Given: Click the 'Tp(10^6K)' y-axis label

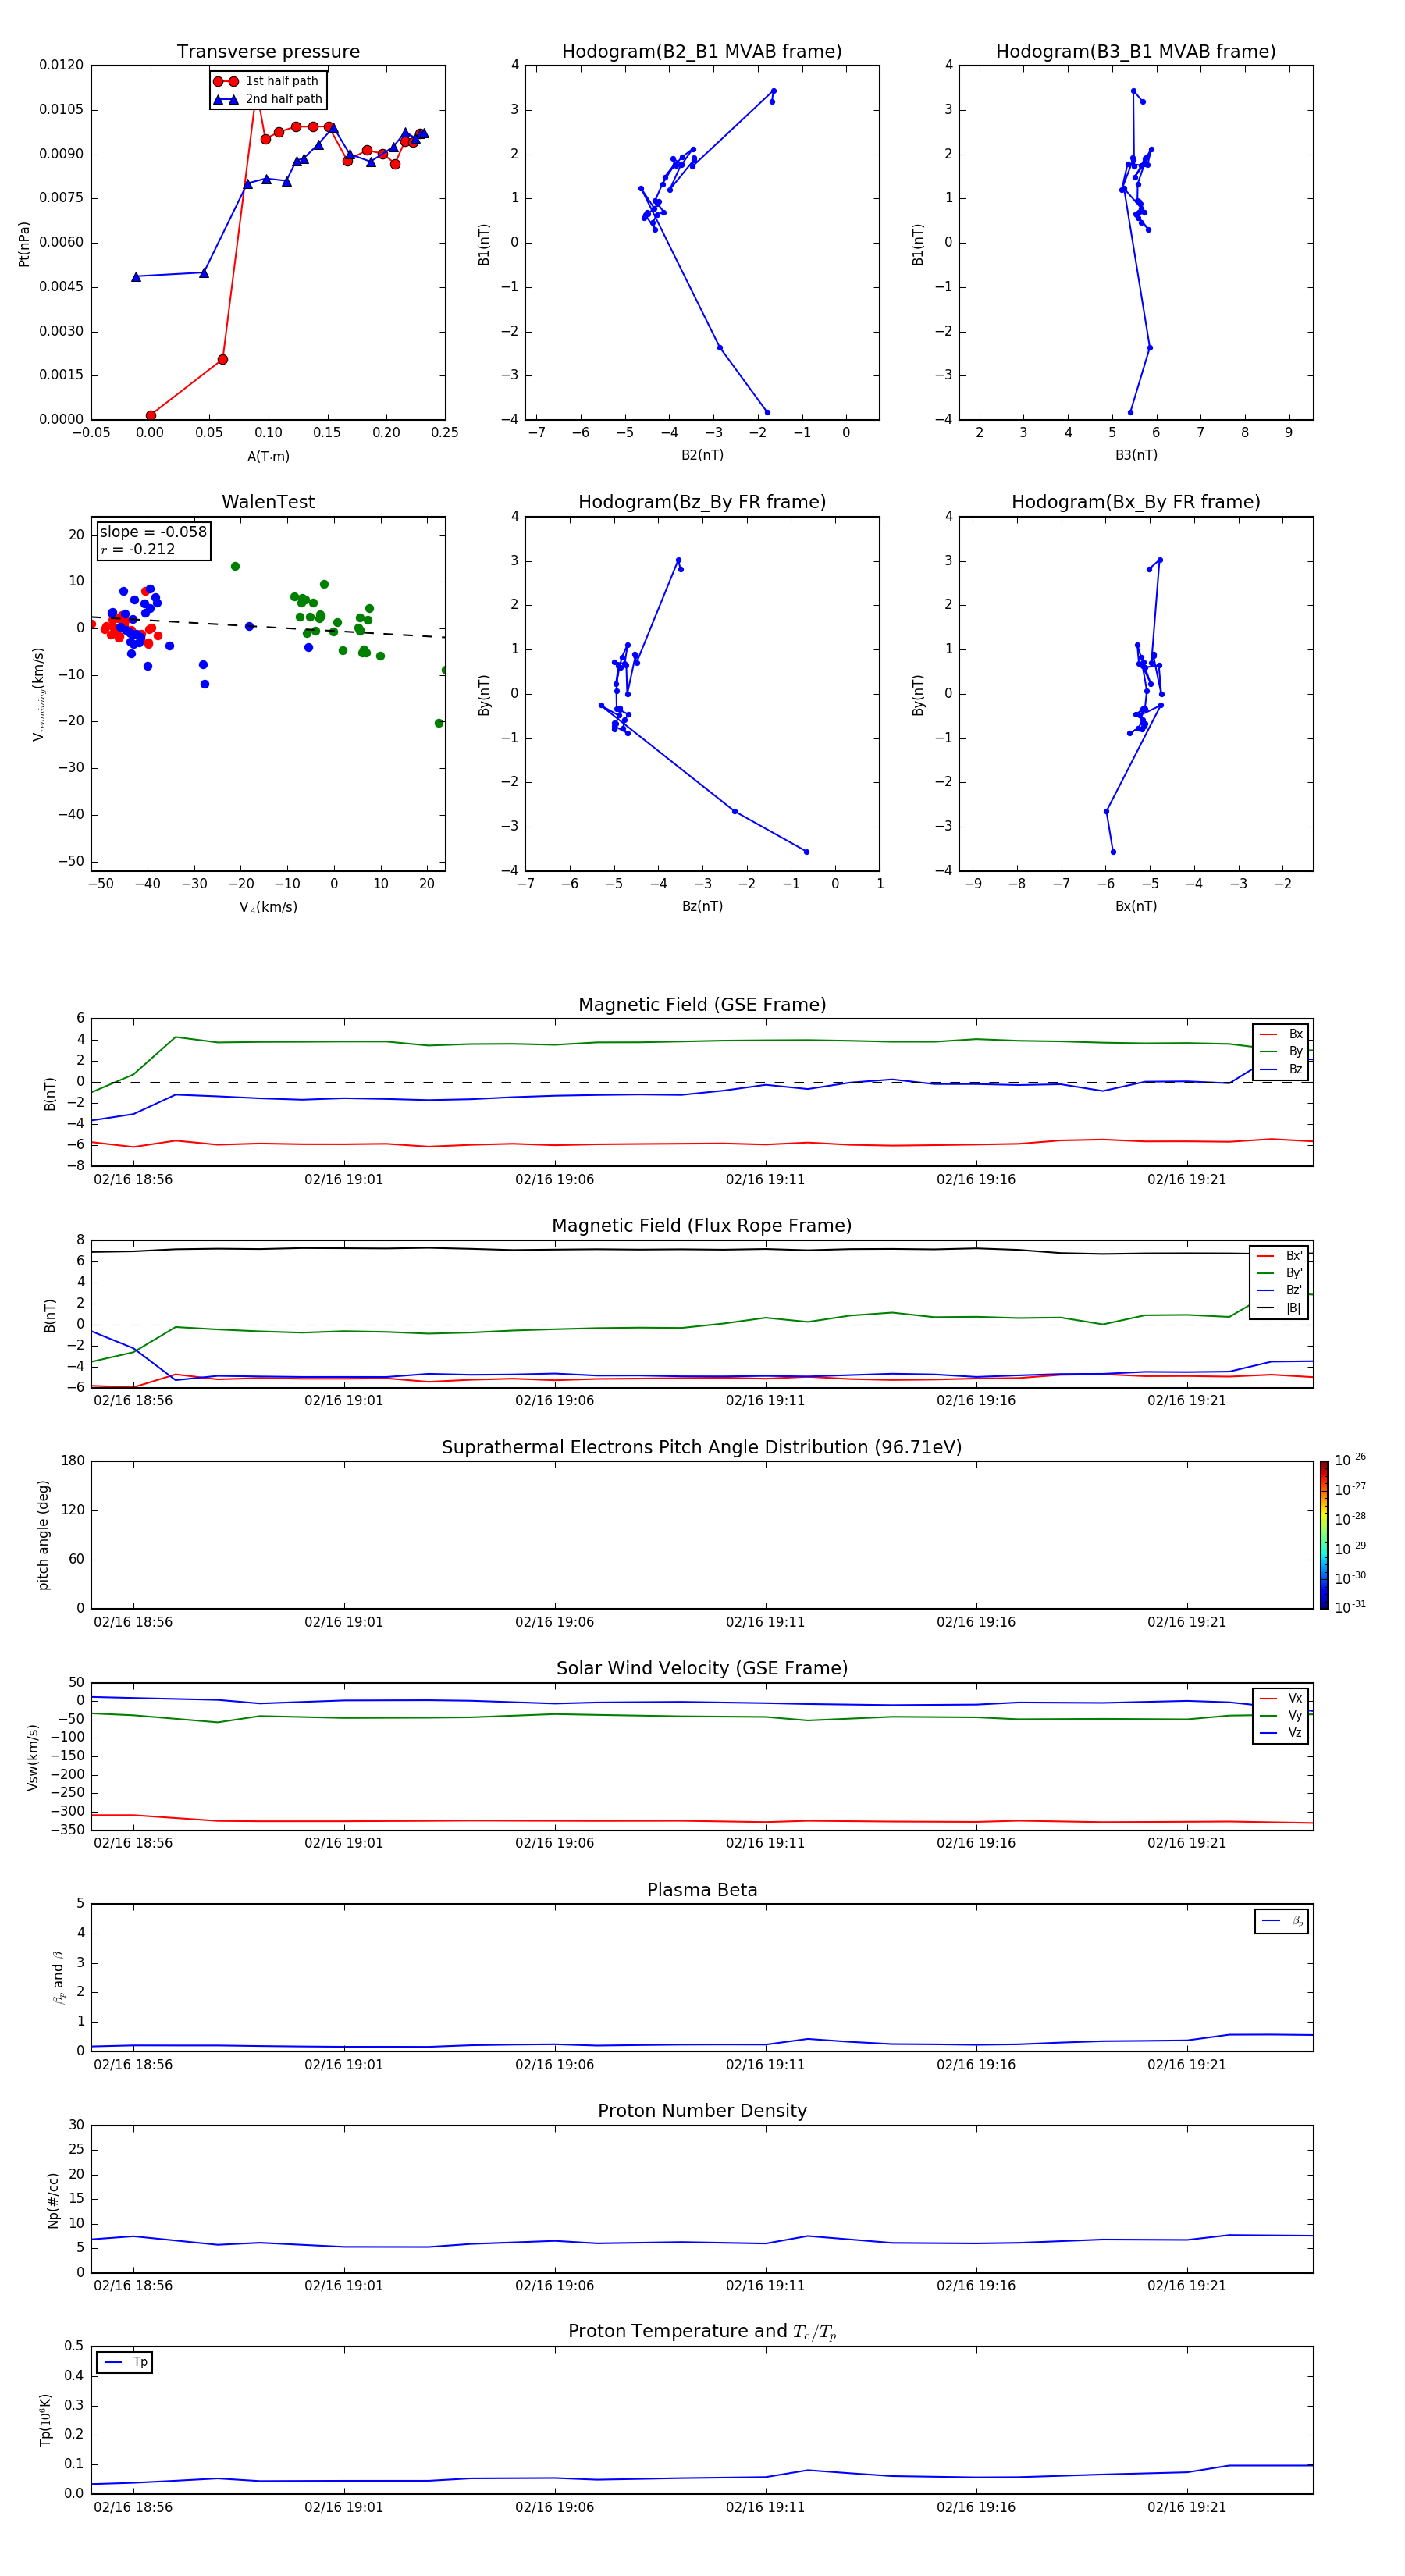Looking at the screenshot, I should click(x=45, y=2420).
